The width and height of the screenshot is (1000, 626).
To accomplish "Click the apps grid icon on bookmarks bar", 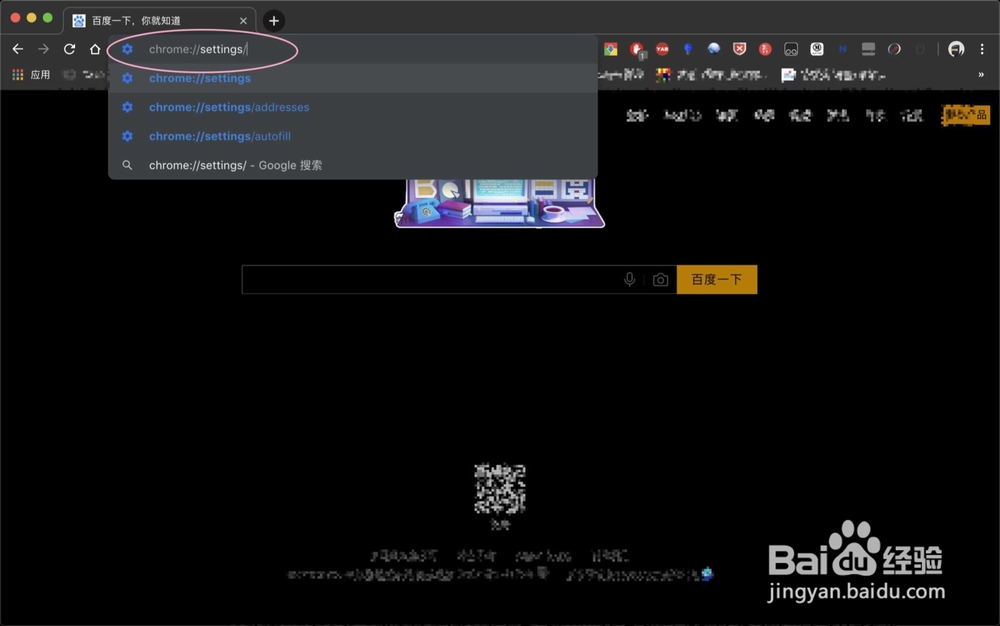I will (17, 74).
